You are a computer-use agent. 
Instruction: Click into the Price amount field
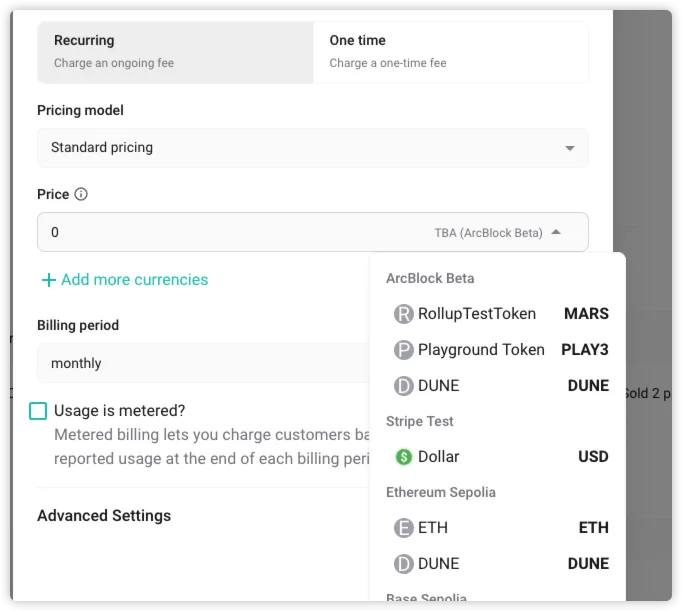coord(235,232)
